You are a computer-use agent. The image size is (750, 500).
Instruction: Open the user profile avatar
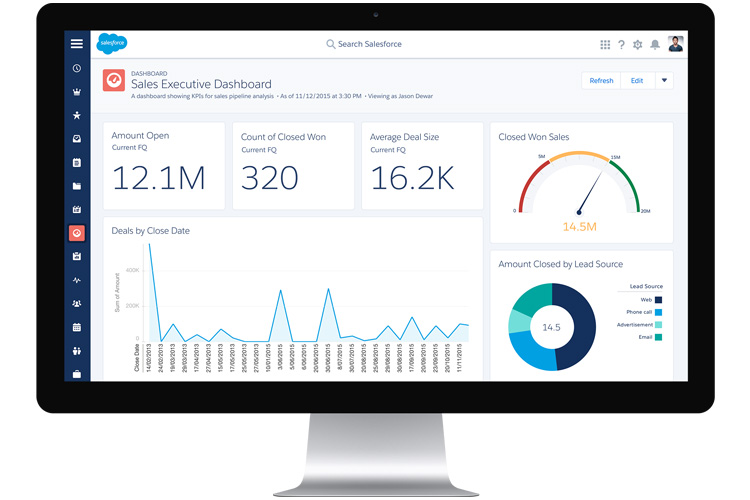coord(675,44)
